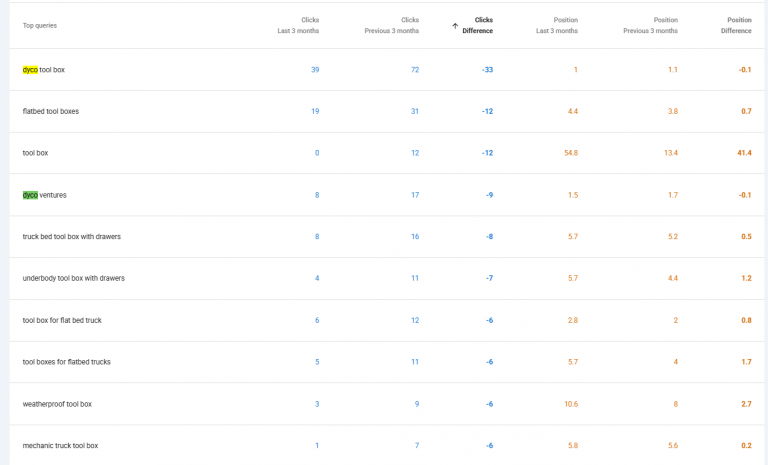The width and height of the screenshot is (768, 465).
Task: Sort by Clicks Previous 3 months column
Action: (391, 25)
